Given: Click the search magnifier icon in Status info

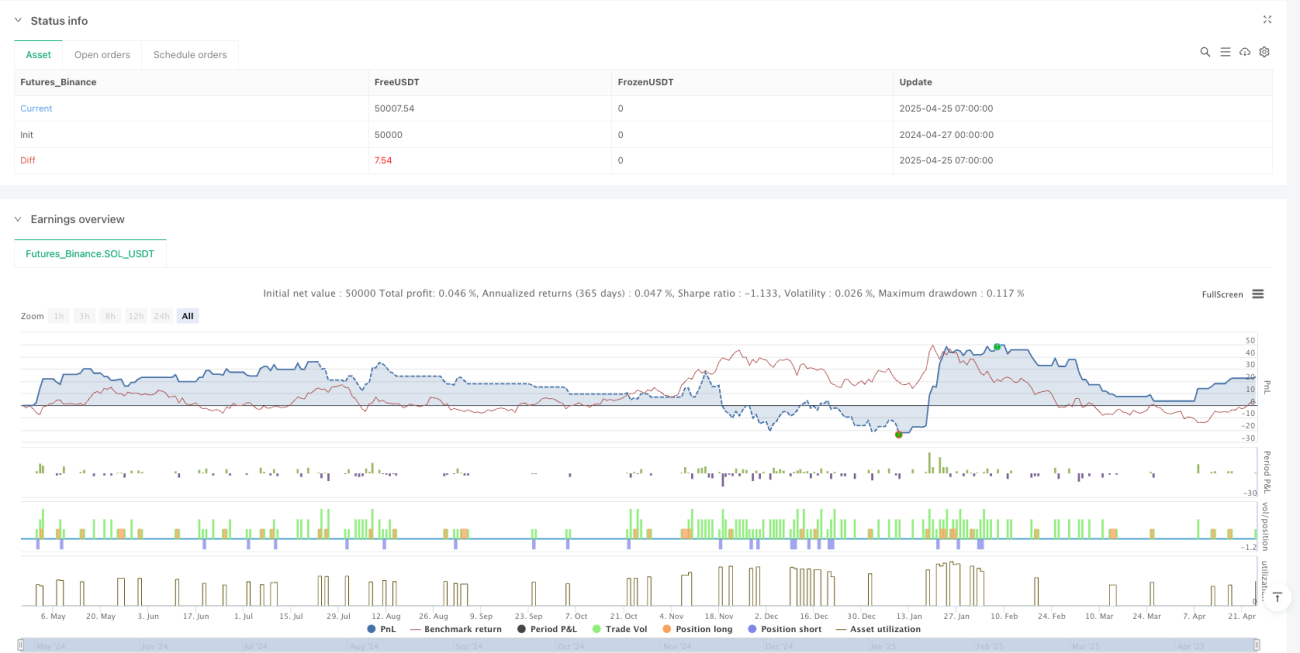Looking at the screenshot, I should point(1205,52).
